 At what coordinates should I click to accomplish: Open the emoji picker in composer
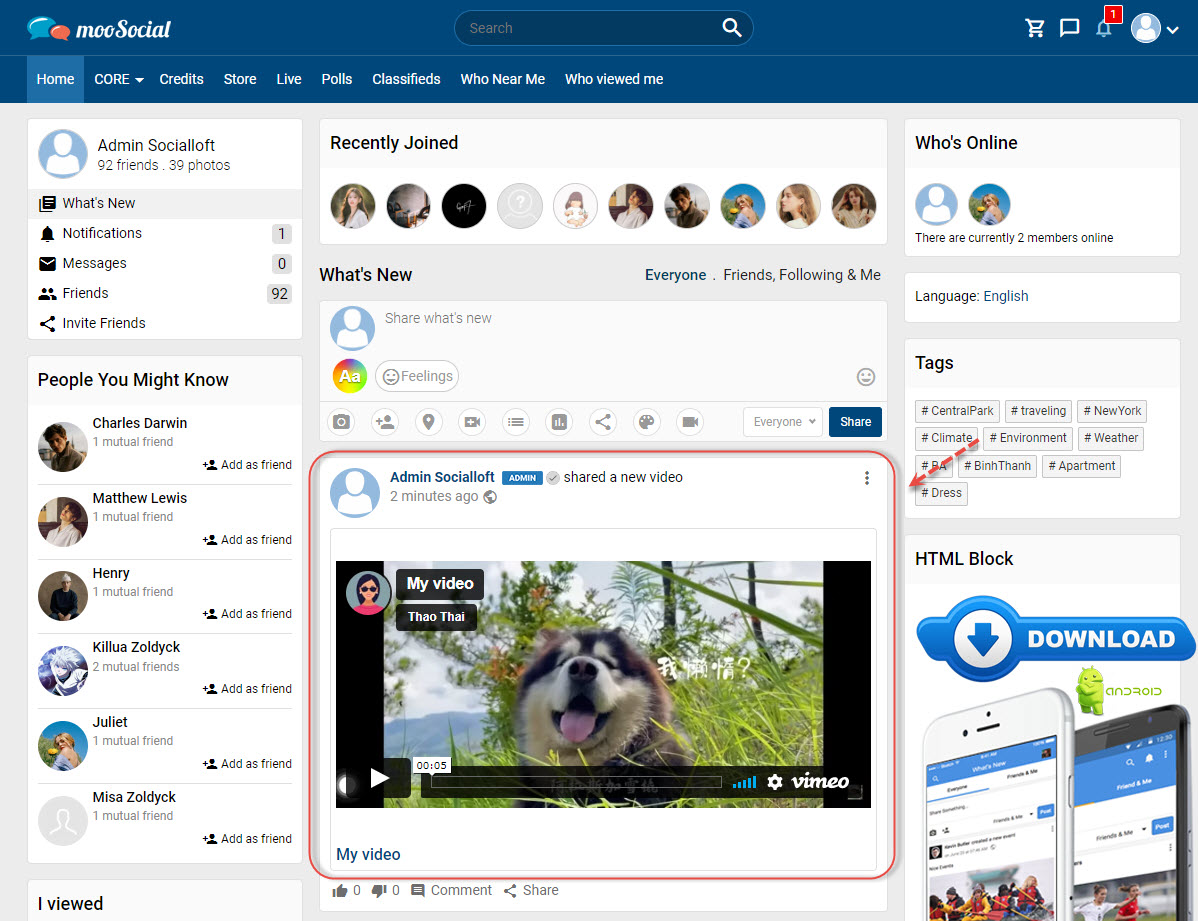click(866, 376)
